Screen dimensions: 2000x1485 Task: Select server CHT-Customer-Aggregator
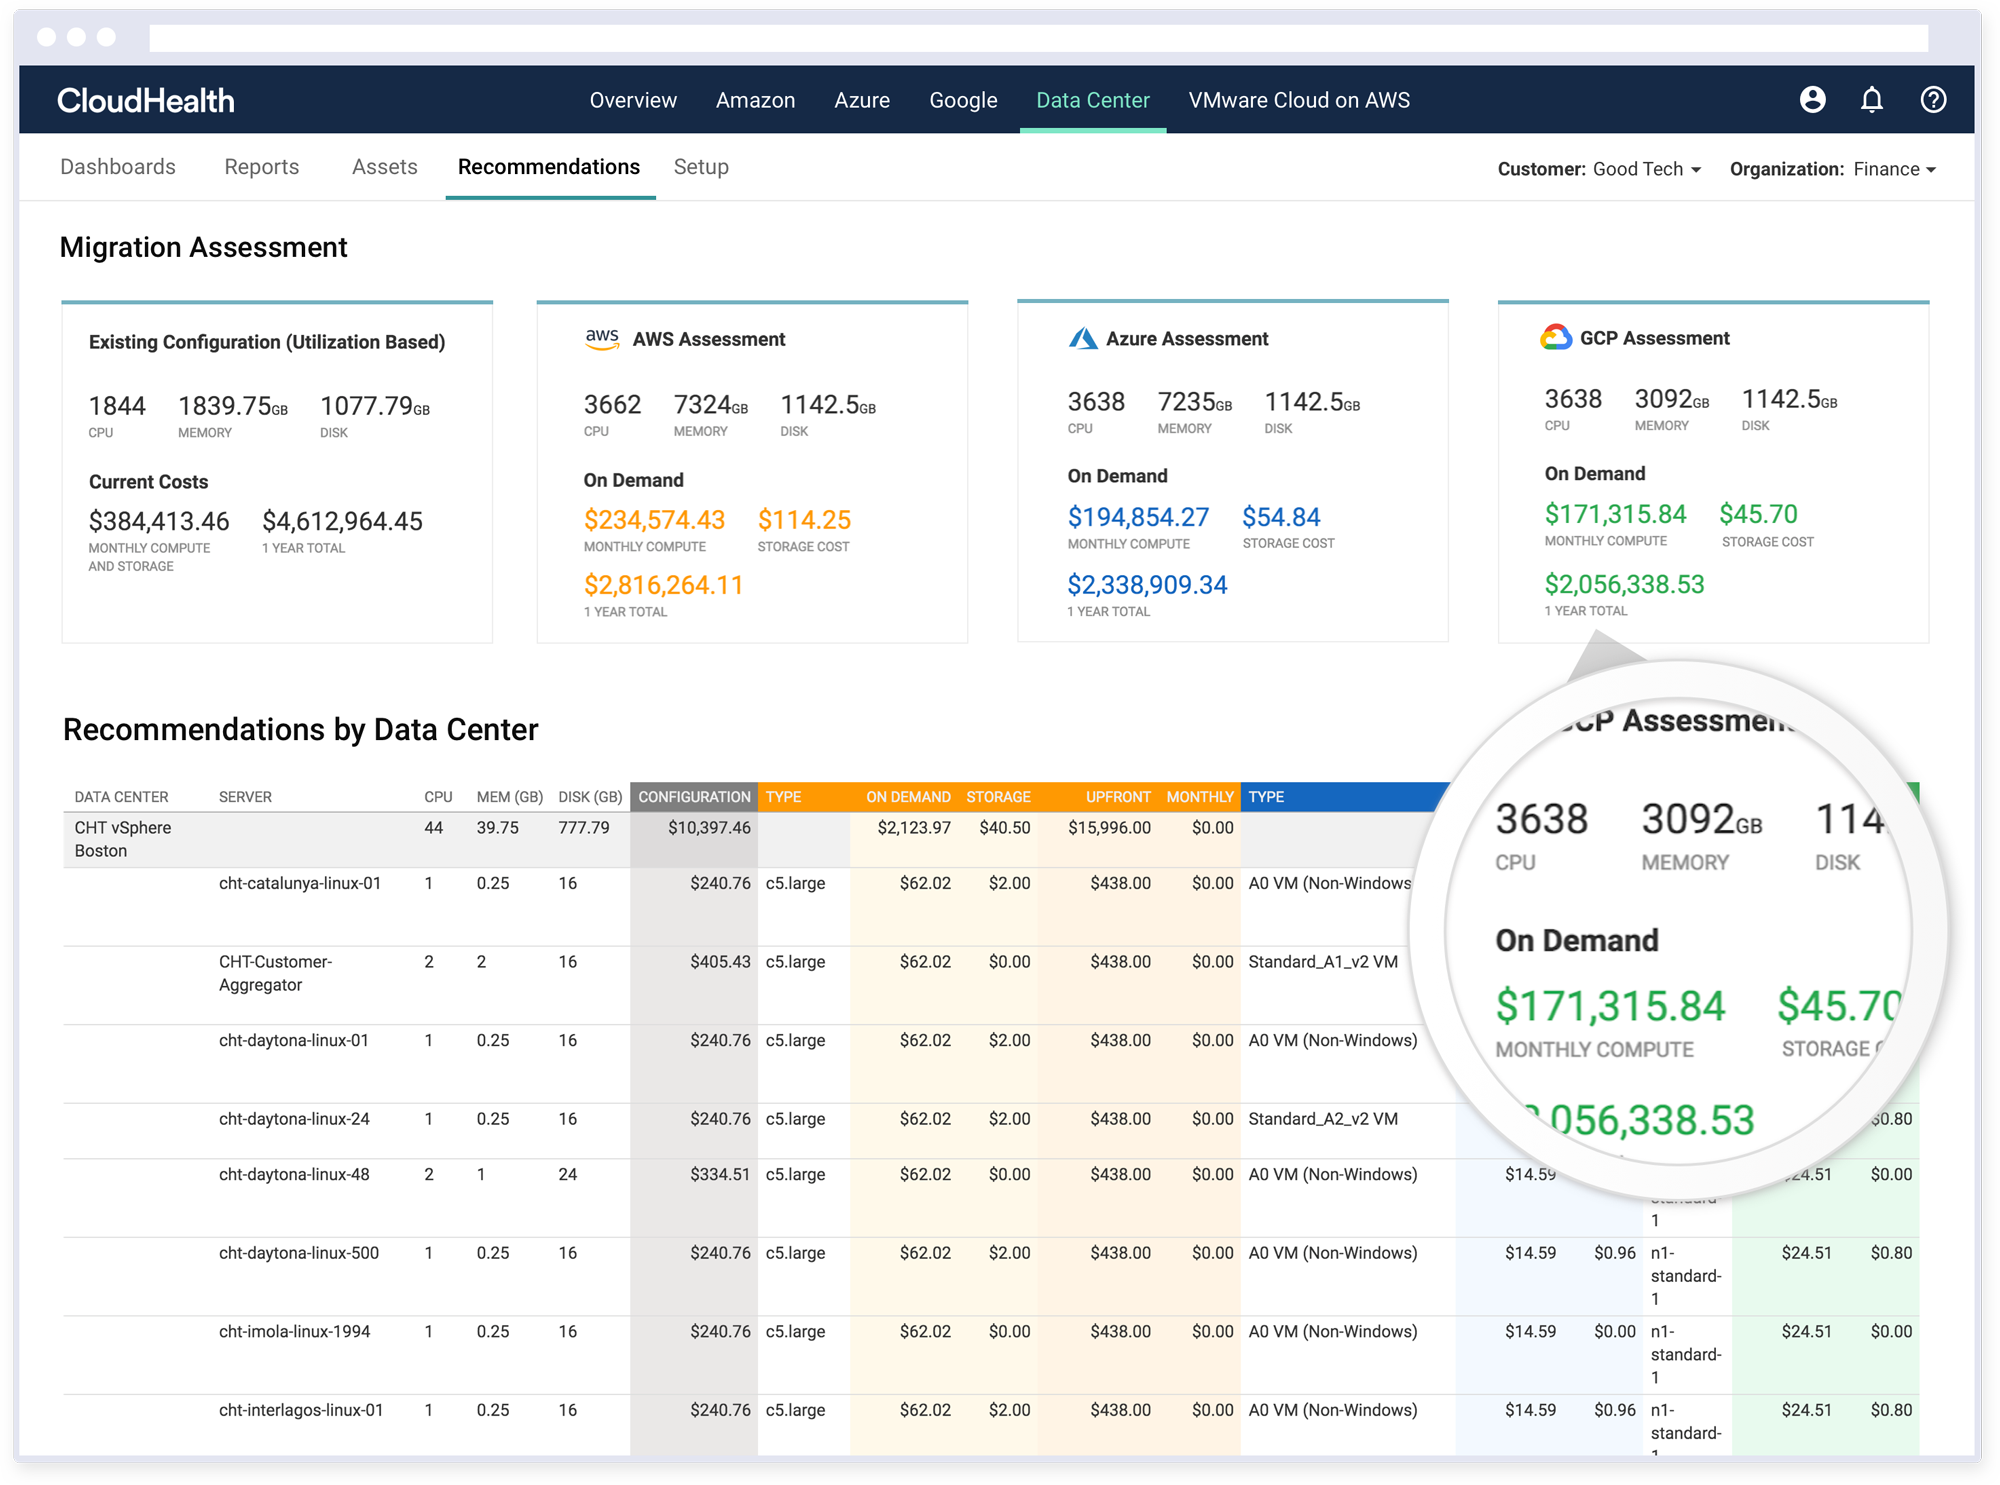click(x=276, y=973)
